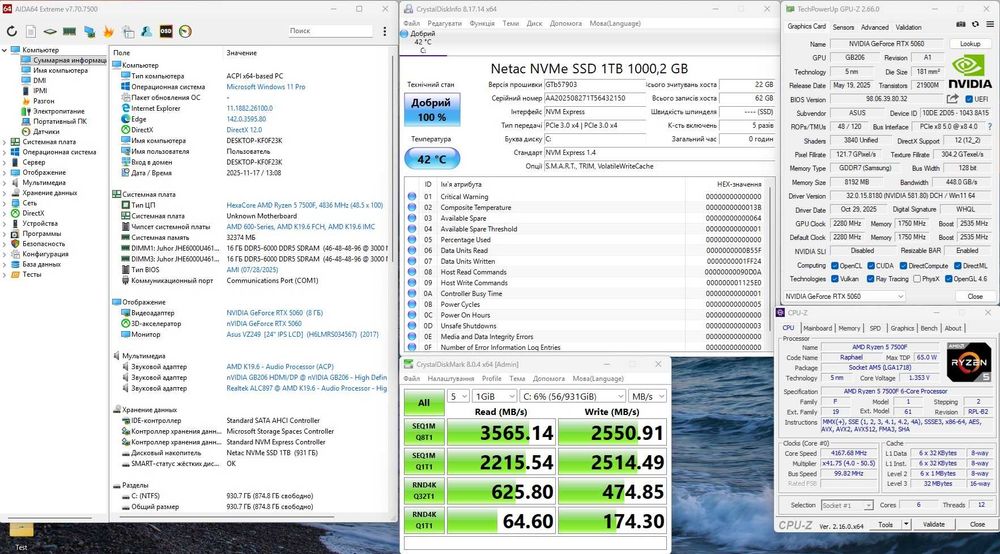Open CrystalDiskMark test count dropdown showing 5

458,397
